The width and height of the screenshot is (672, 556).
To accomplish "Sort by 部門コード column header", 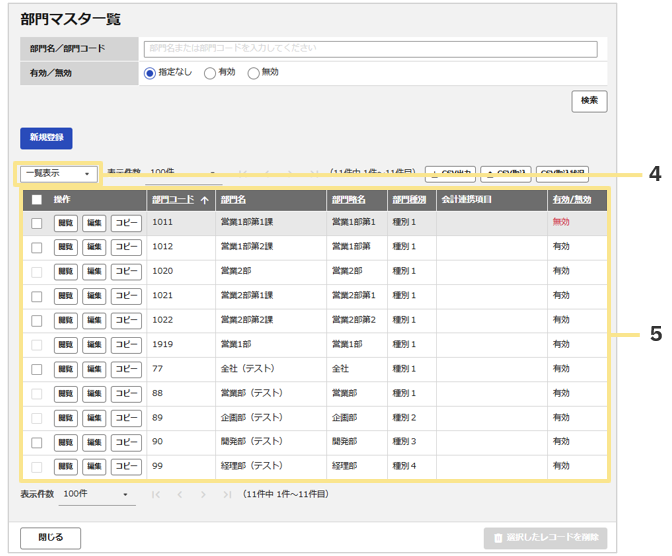I will pos(173,200).
